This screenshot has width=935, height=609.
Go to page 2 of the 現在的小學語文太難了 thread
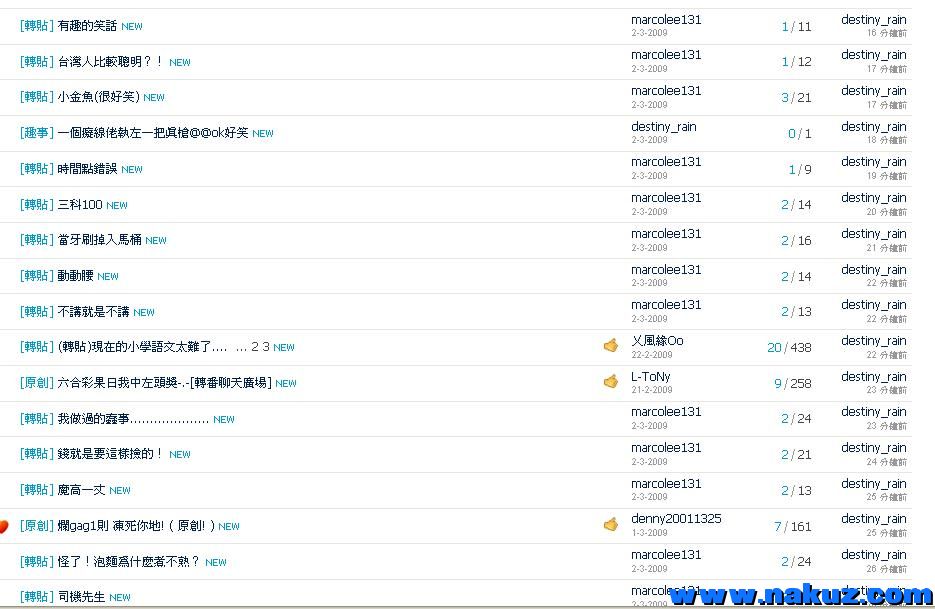255,347
